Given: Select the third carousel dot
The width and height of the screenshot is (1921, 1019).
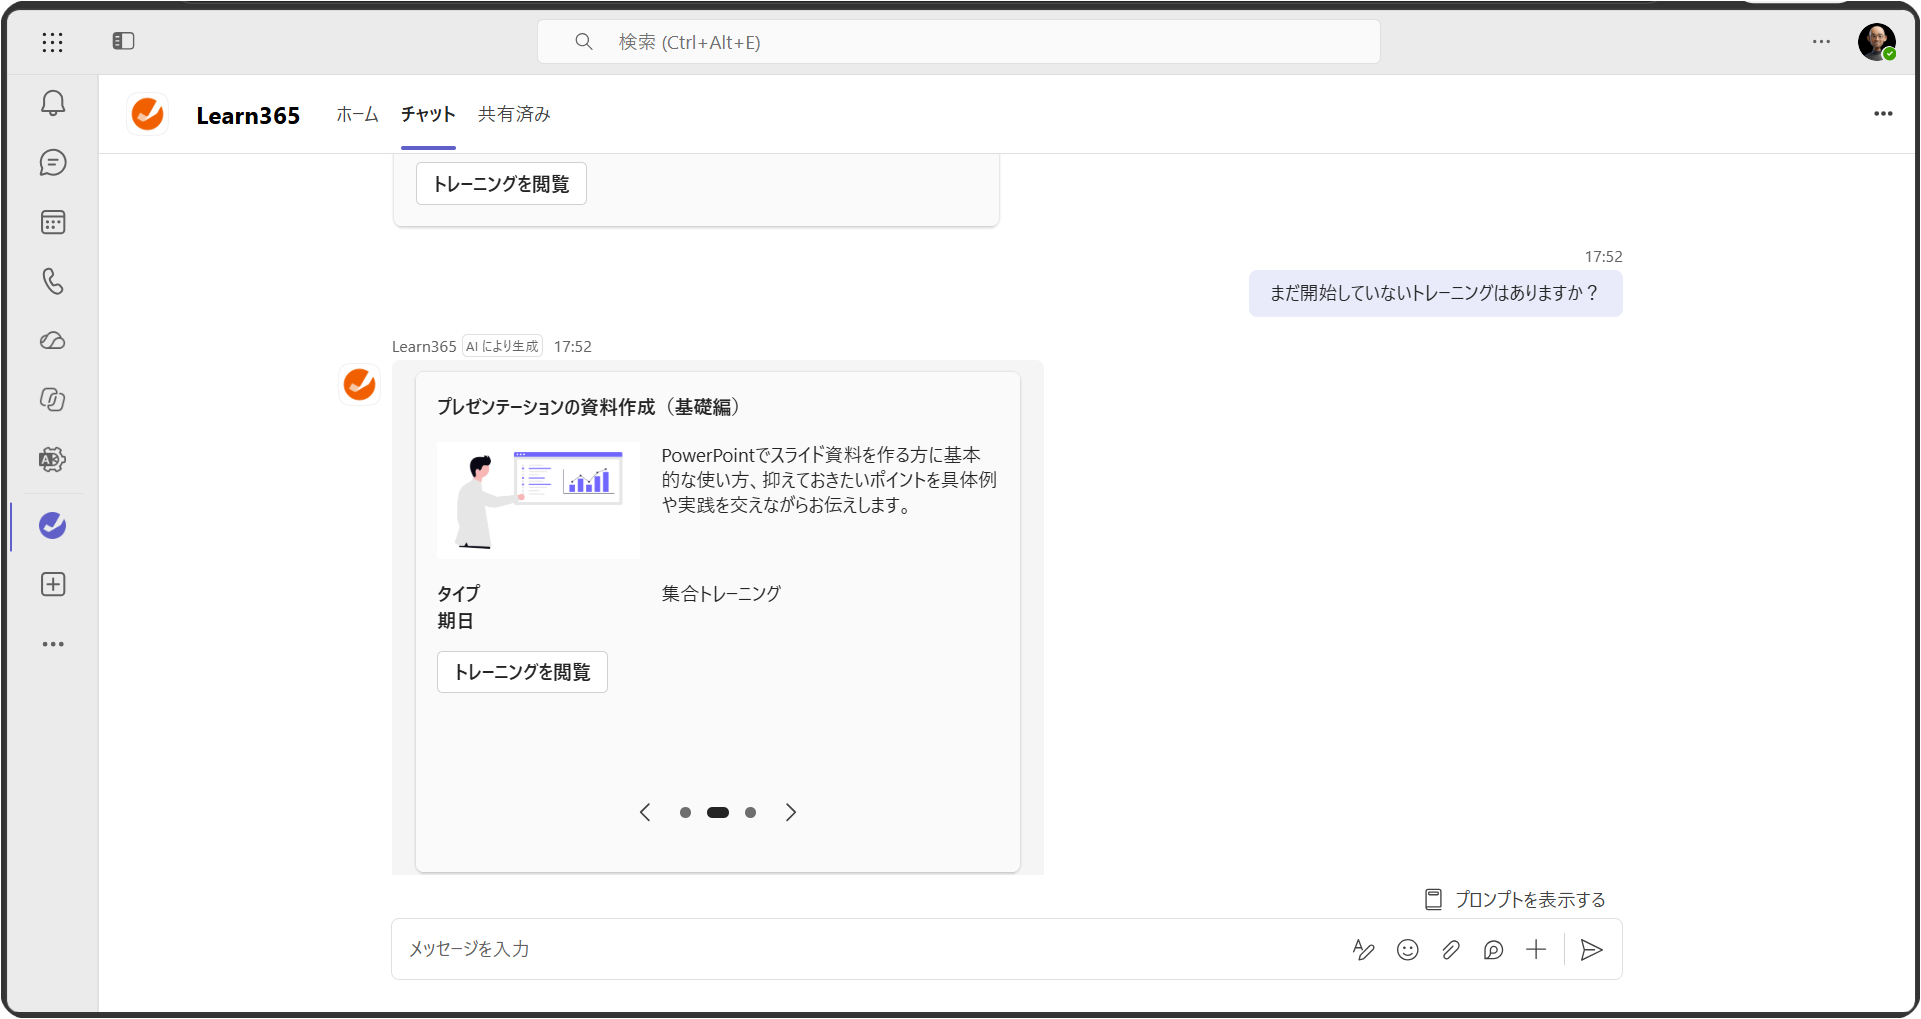Looking at the screenshot, I should (x=750, y=813).
